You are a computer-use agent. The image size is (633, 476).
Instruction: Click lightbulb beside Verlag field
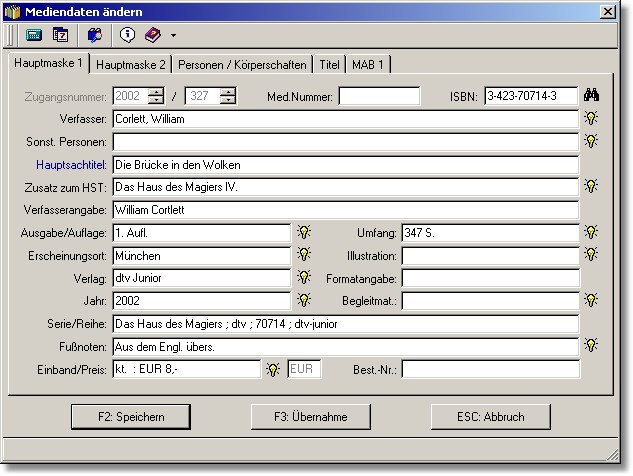click(304, 278)
